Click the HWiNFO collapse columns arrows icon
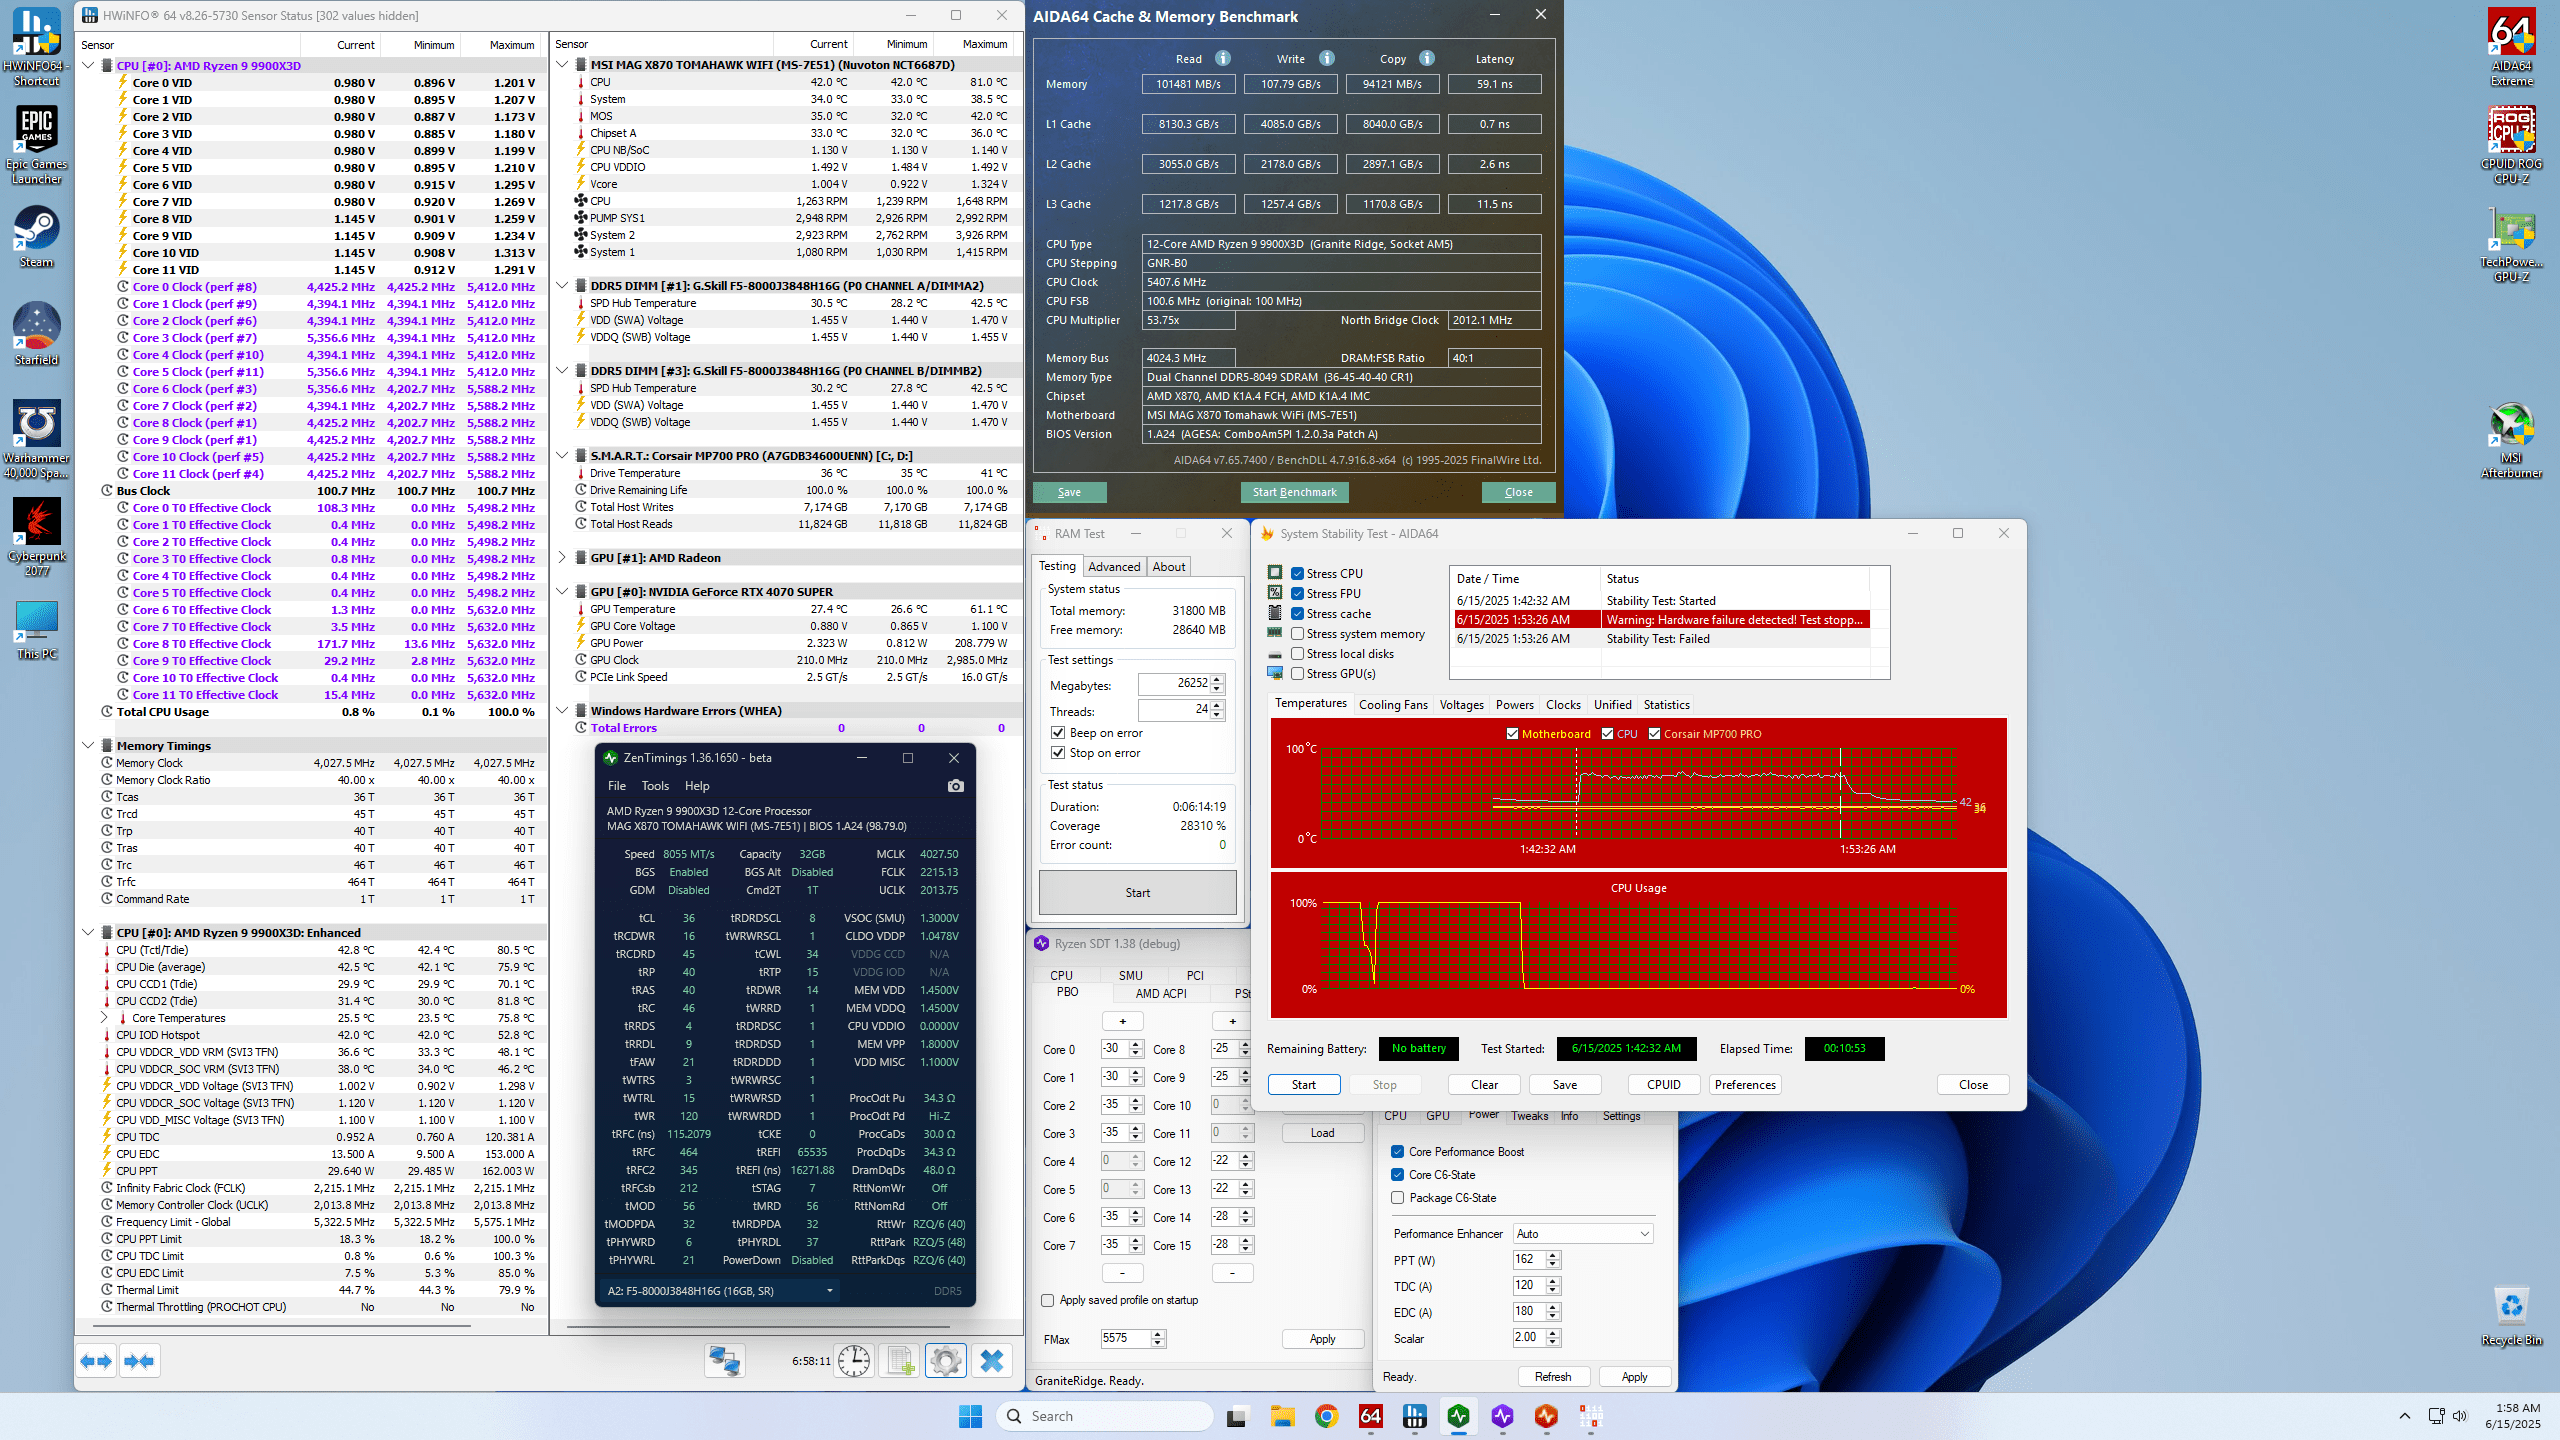 [139, 1361]
